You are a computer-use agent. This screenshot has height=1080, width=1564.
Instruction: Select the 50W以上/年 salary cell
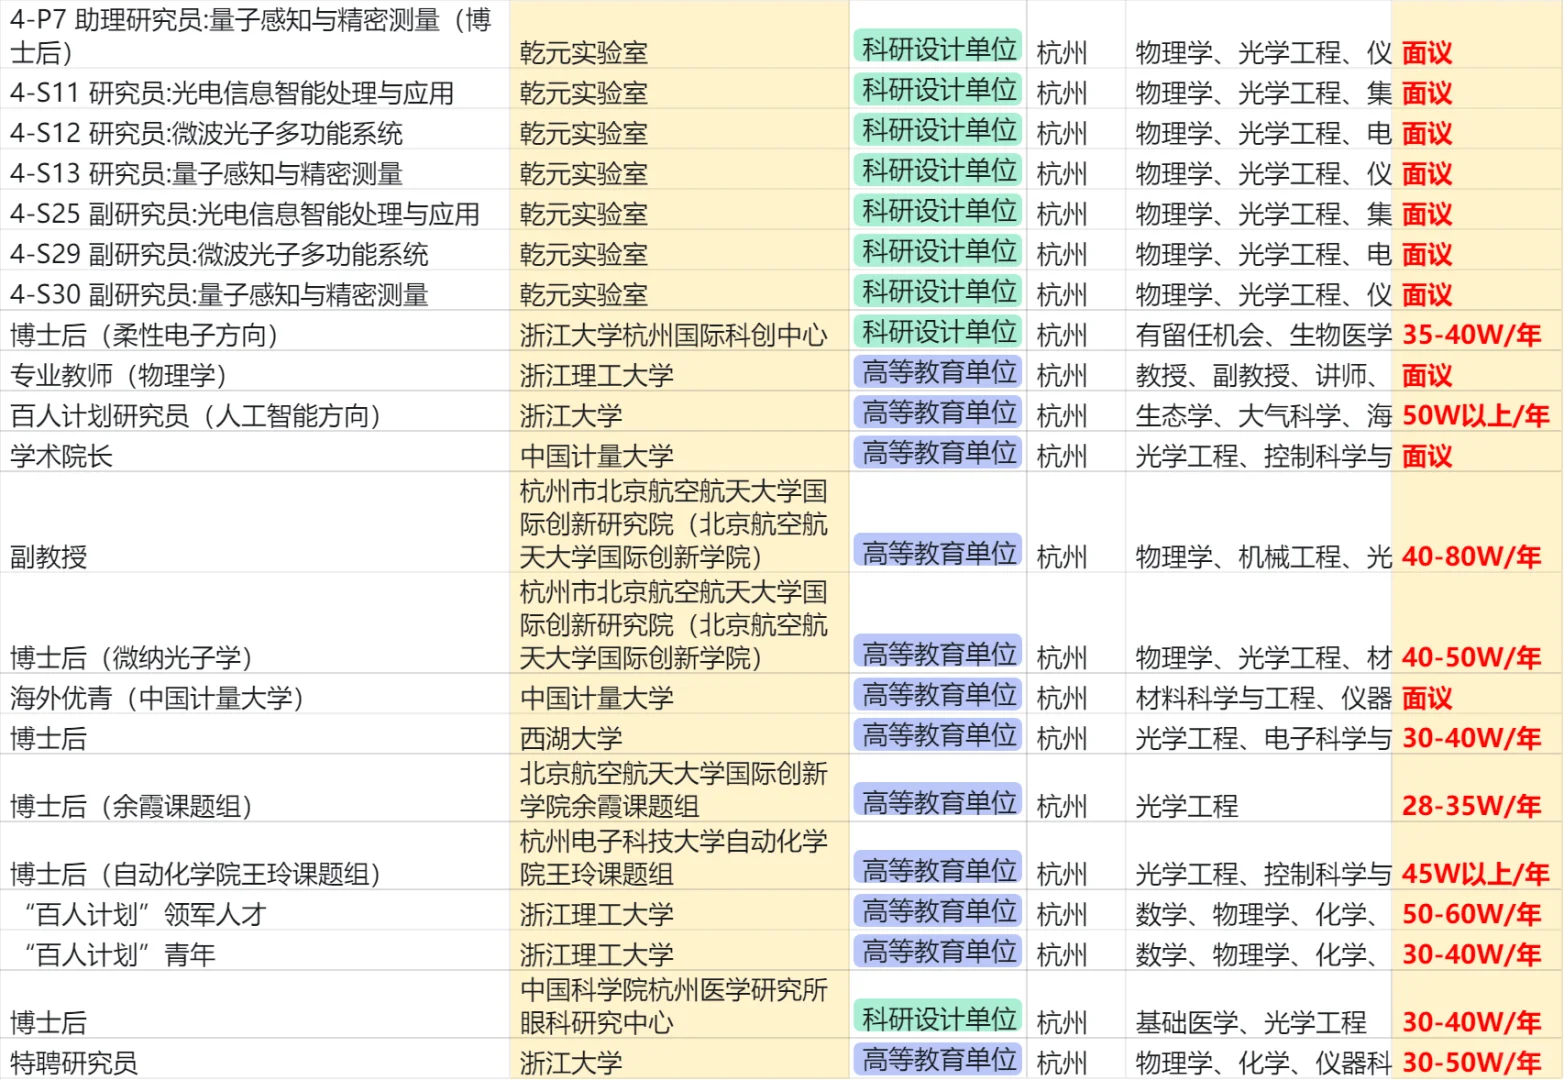1472,415
